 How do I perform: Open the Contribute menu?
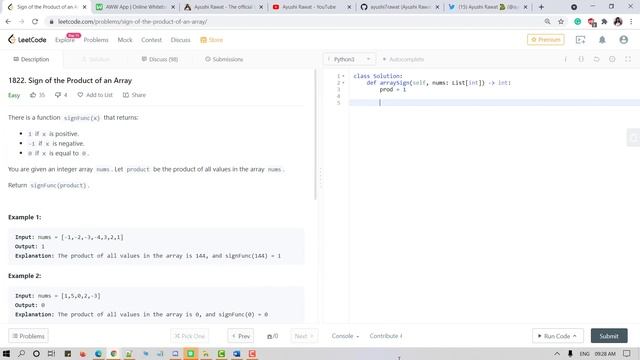pyautogui.click(x=386, y=336)
